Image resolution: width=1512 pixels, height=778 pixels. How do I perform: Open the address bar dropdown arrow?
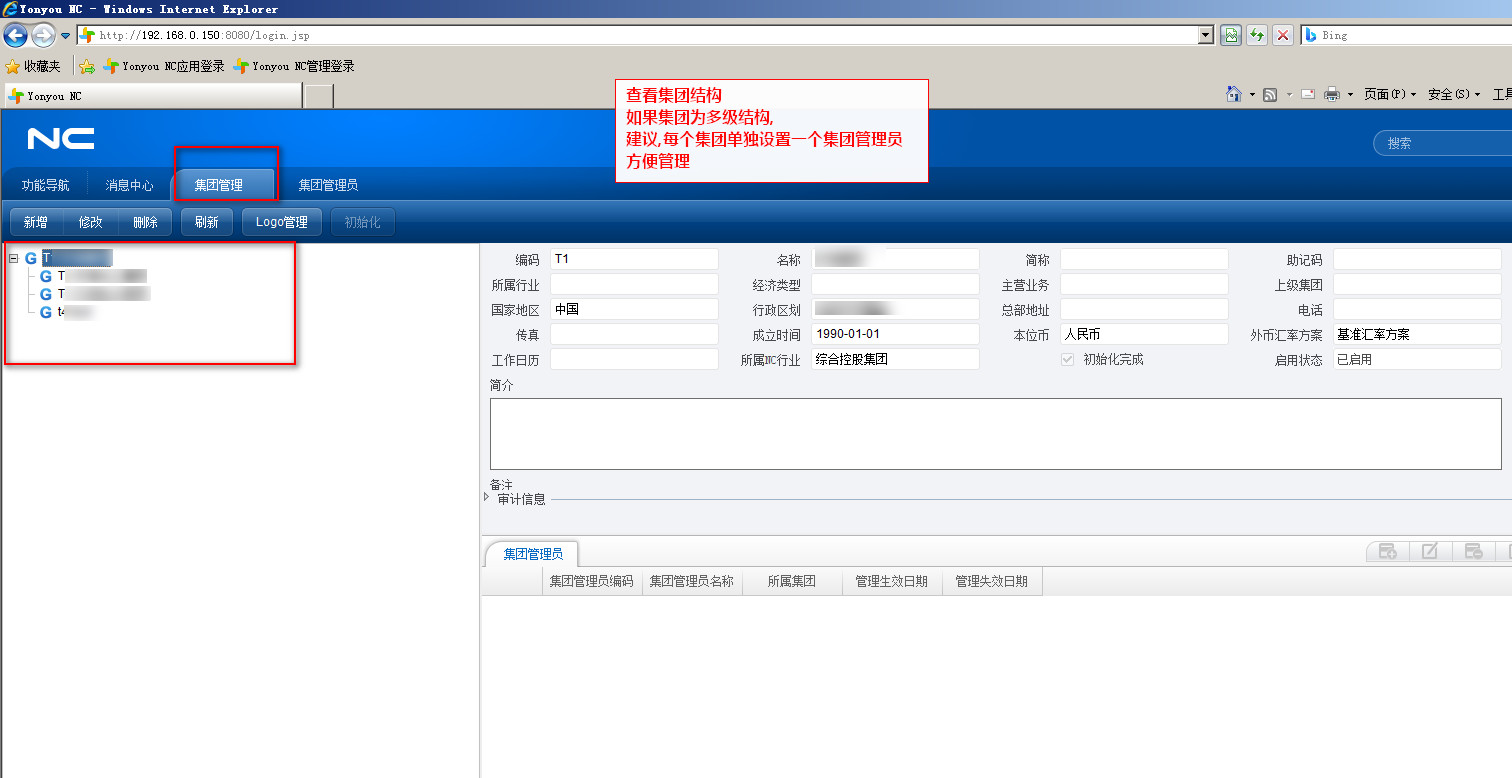(1205, 35)
